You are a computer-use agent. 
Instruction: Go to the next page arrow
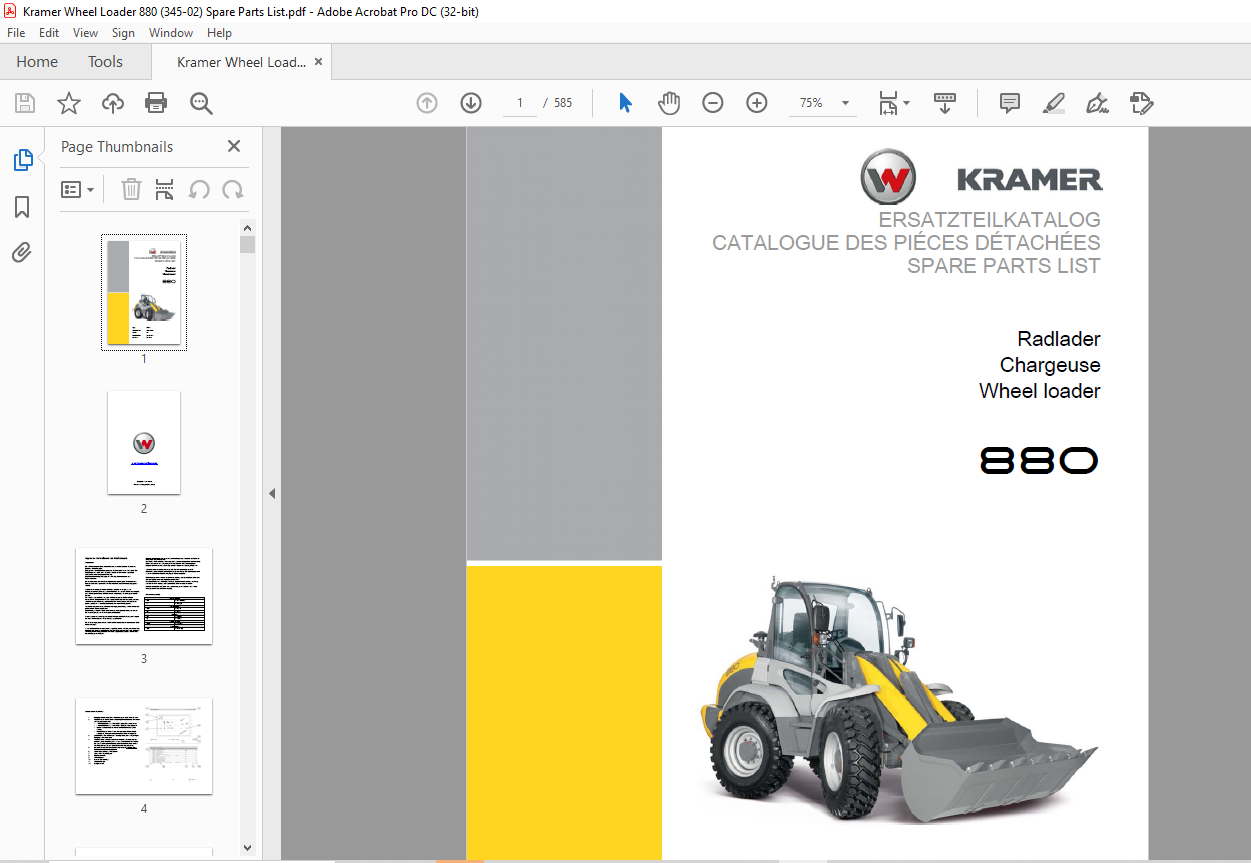click(x=471, y=103)
